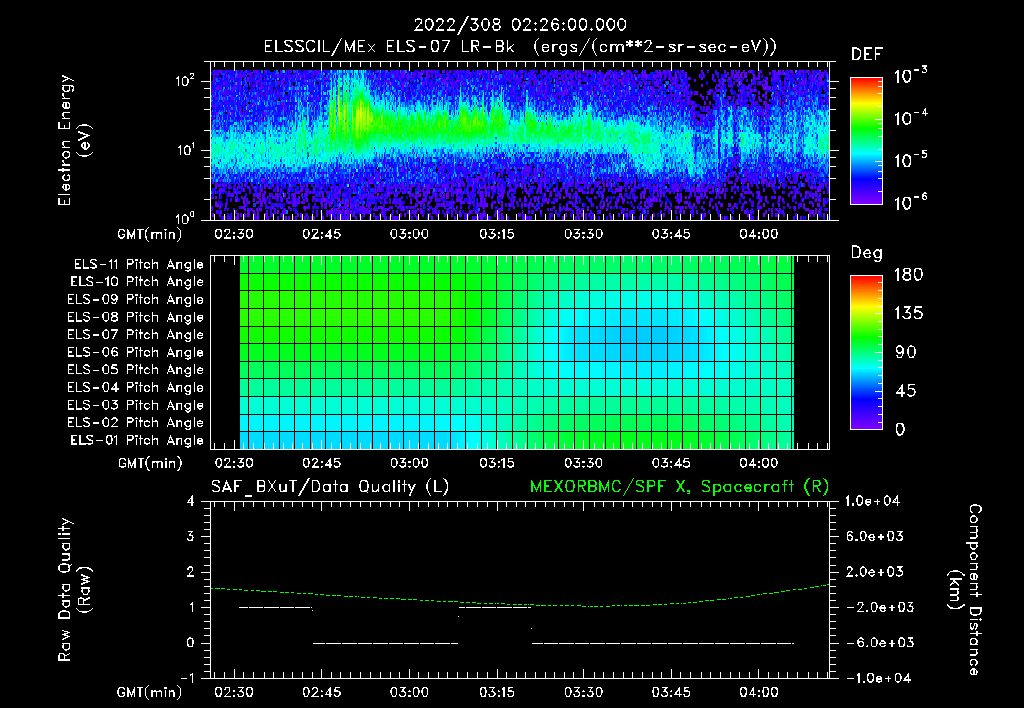The width and height of the screenshot is (1024, 708).
Task: Click the ELS-03 Pitch Angle row label
Action: 136,405
